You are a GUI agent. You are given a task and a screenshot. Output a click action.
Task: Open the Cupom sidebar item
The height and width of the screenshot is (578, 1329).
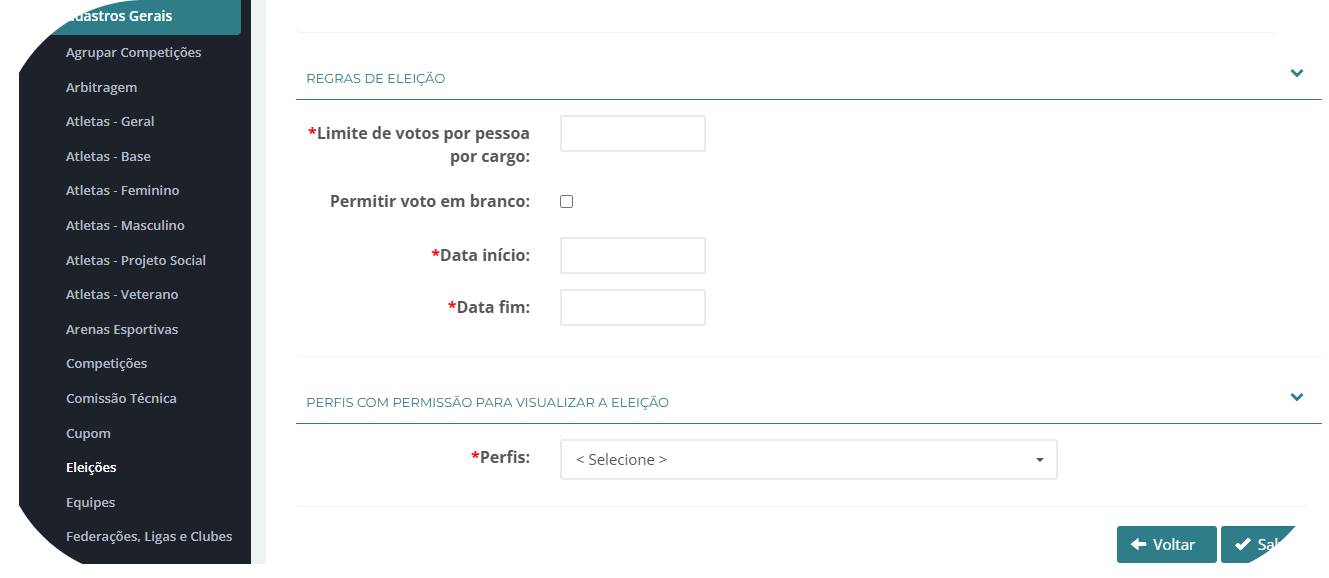(x=88, y=434)
